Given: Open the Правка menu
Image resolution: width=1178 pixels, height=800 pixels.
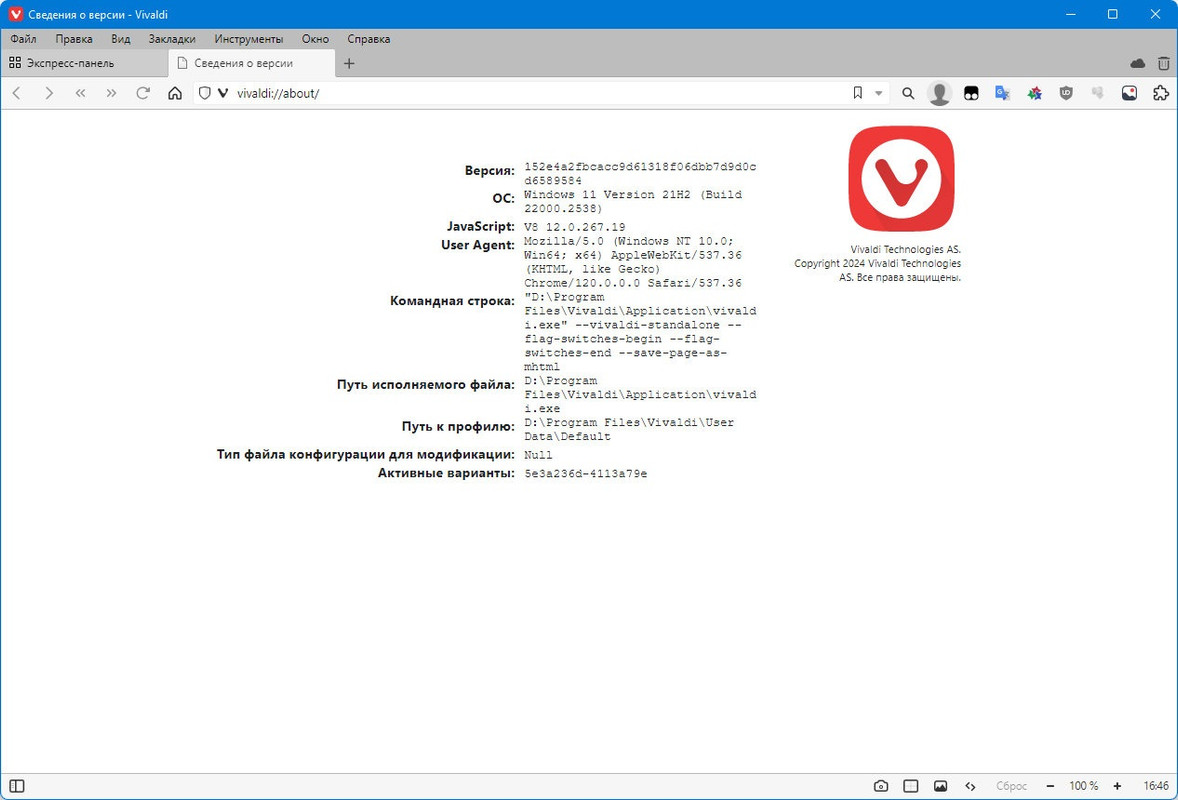Looking at the screenshot, I should point(74,39).
